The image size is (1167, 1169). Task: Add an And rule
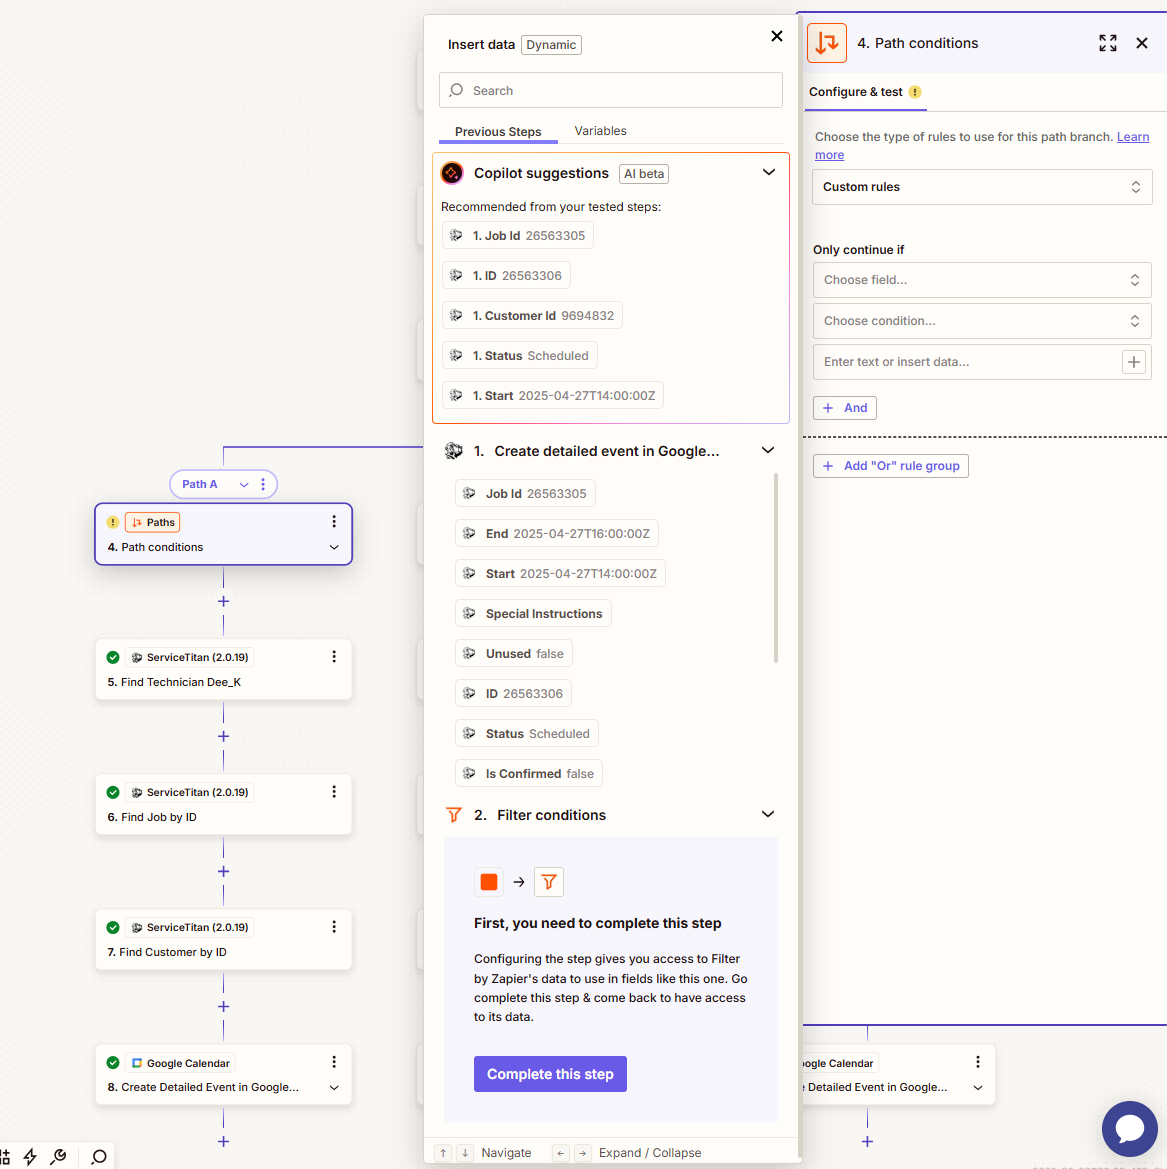[x=844, y=408]
